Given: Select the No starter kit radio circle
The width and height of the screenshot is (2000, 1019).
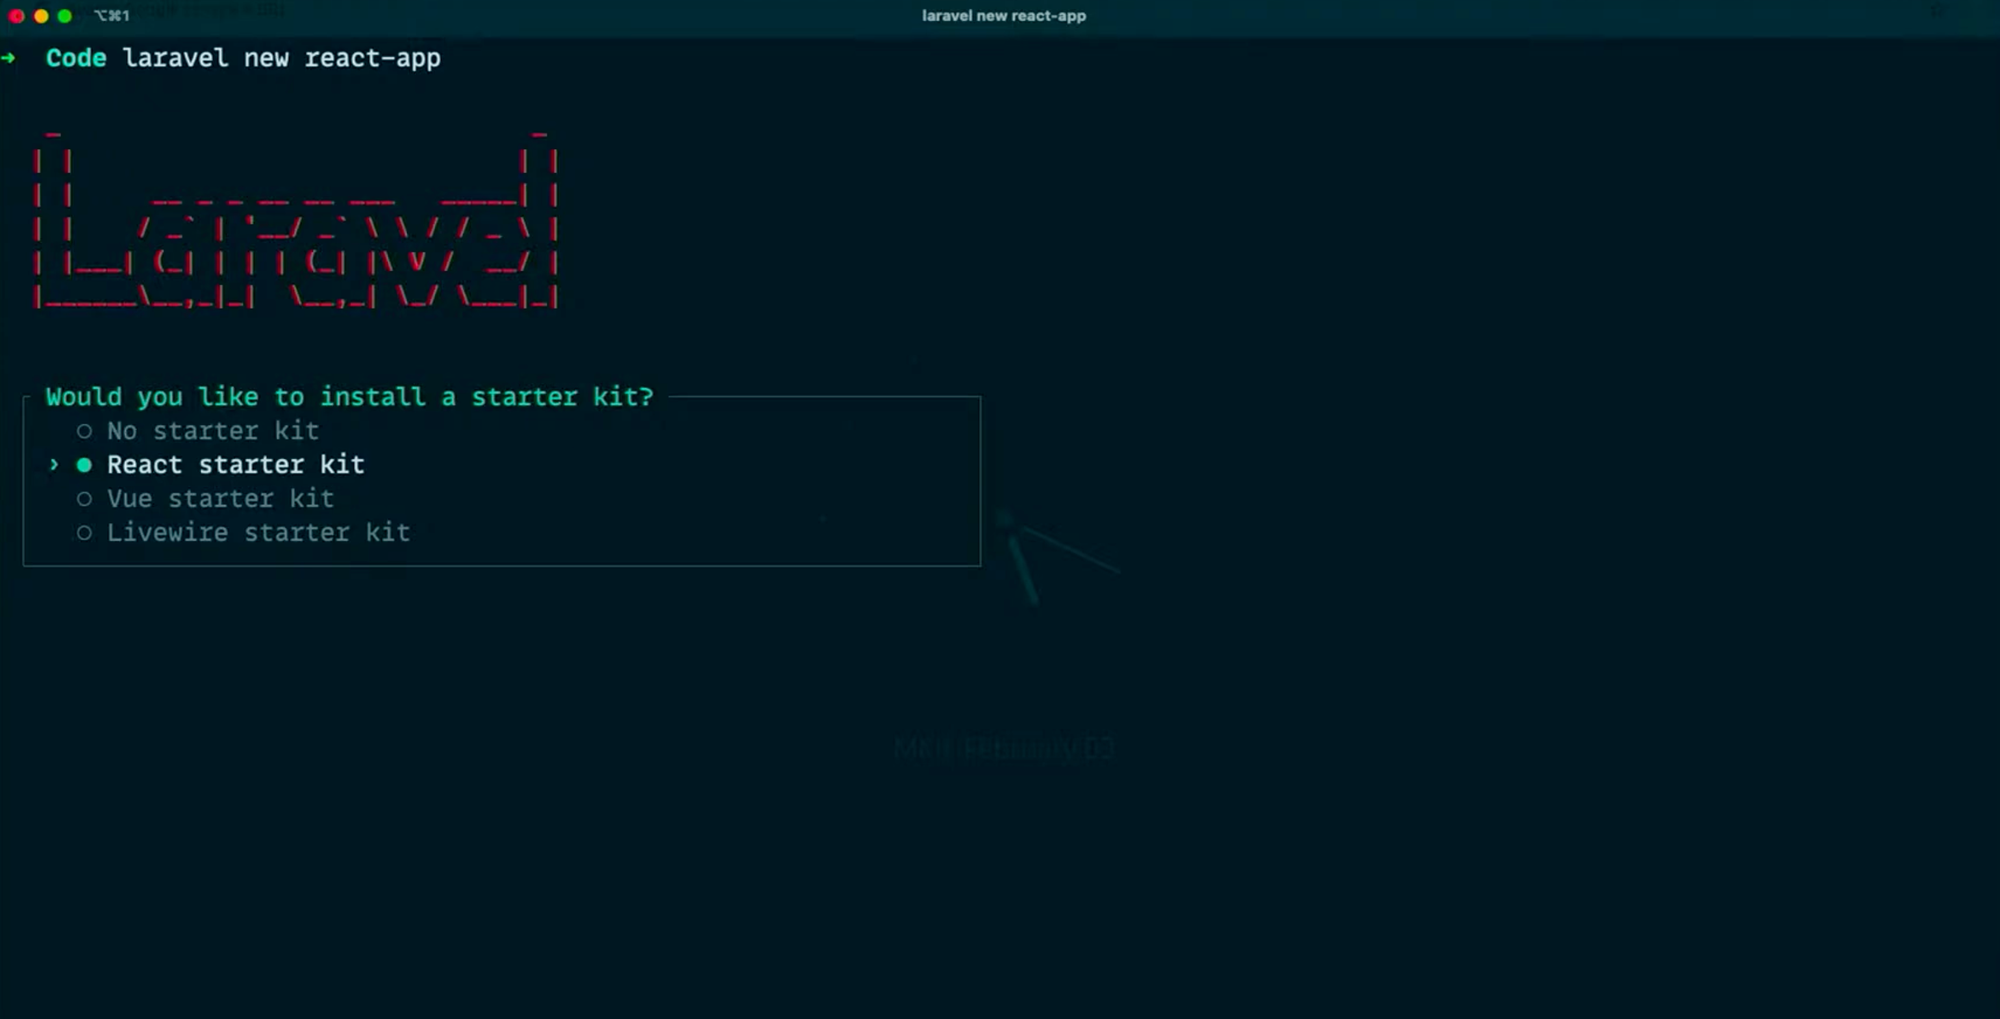Looking at the screenshot, I should (85, 431).
